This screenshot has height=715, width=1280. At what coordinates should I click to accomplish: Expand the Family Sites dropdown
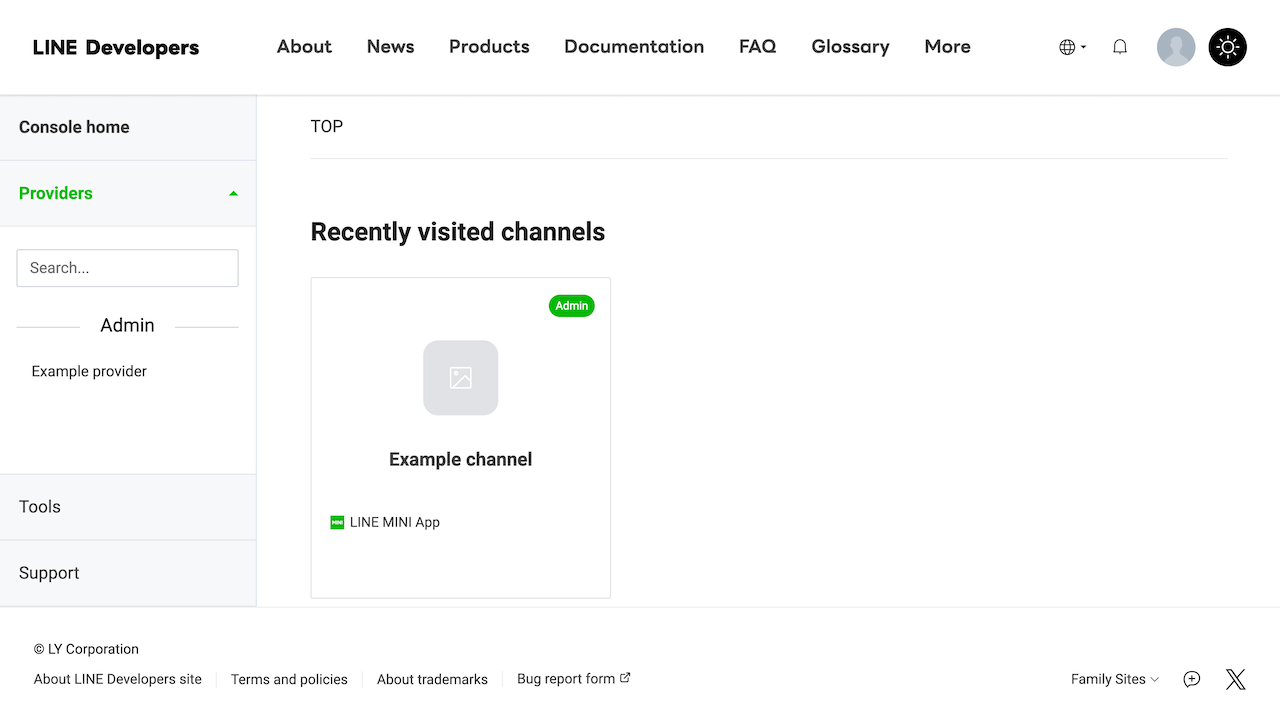[x=1114, y=679]
